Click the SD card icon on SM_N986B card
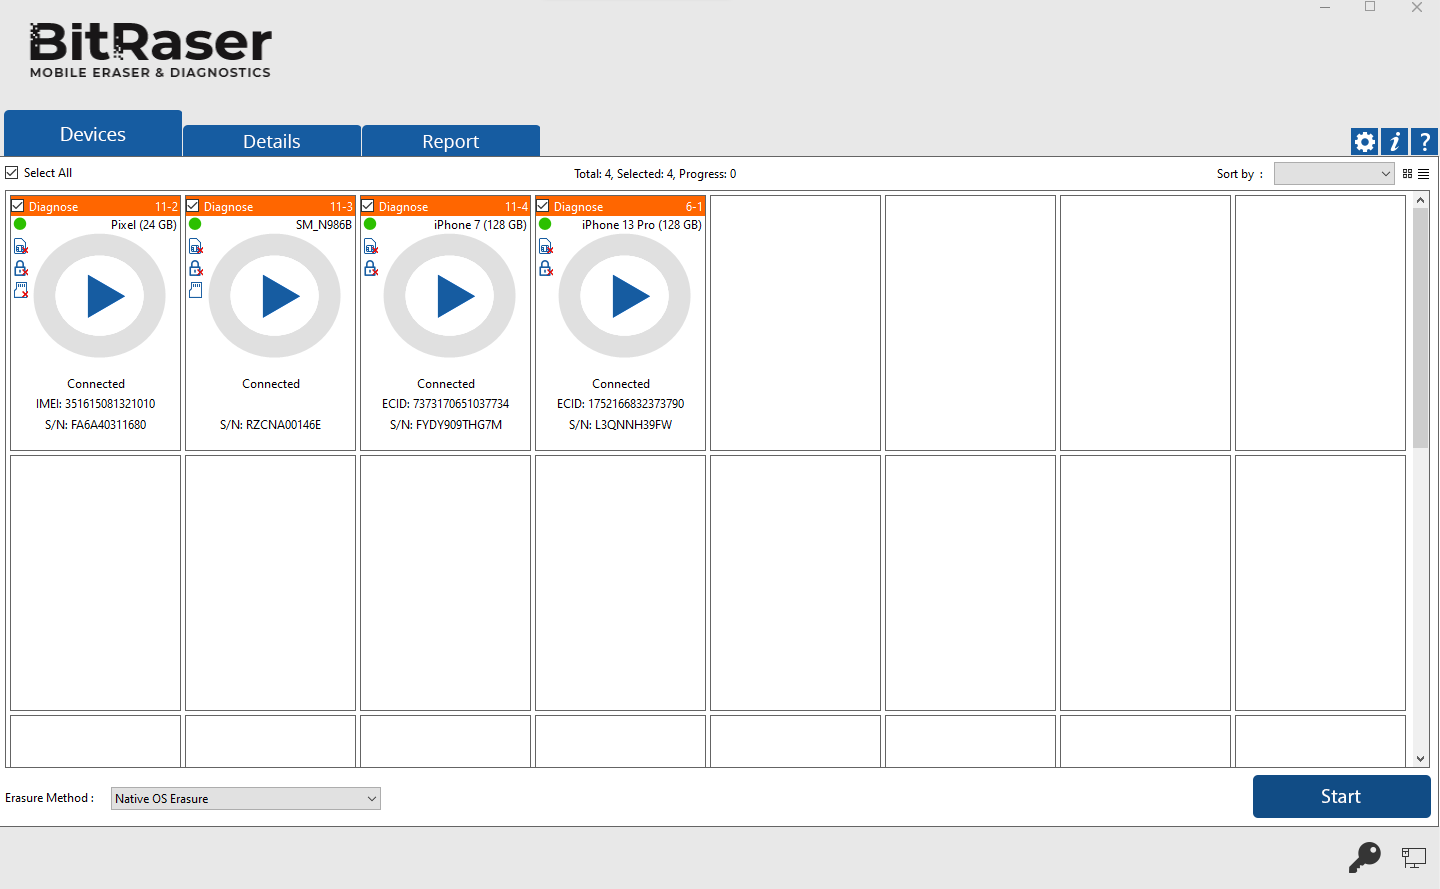Image resolution: width=1440 pixels, height=889 pixels. tap(196, 290)
